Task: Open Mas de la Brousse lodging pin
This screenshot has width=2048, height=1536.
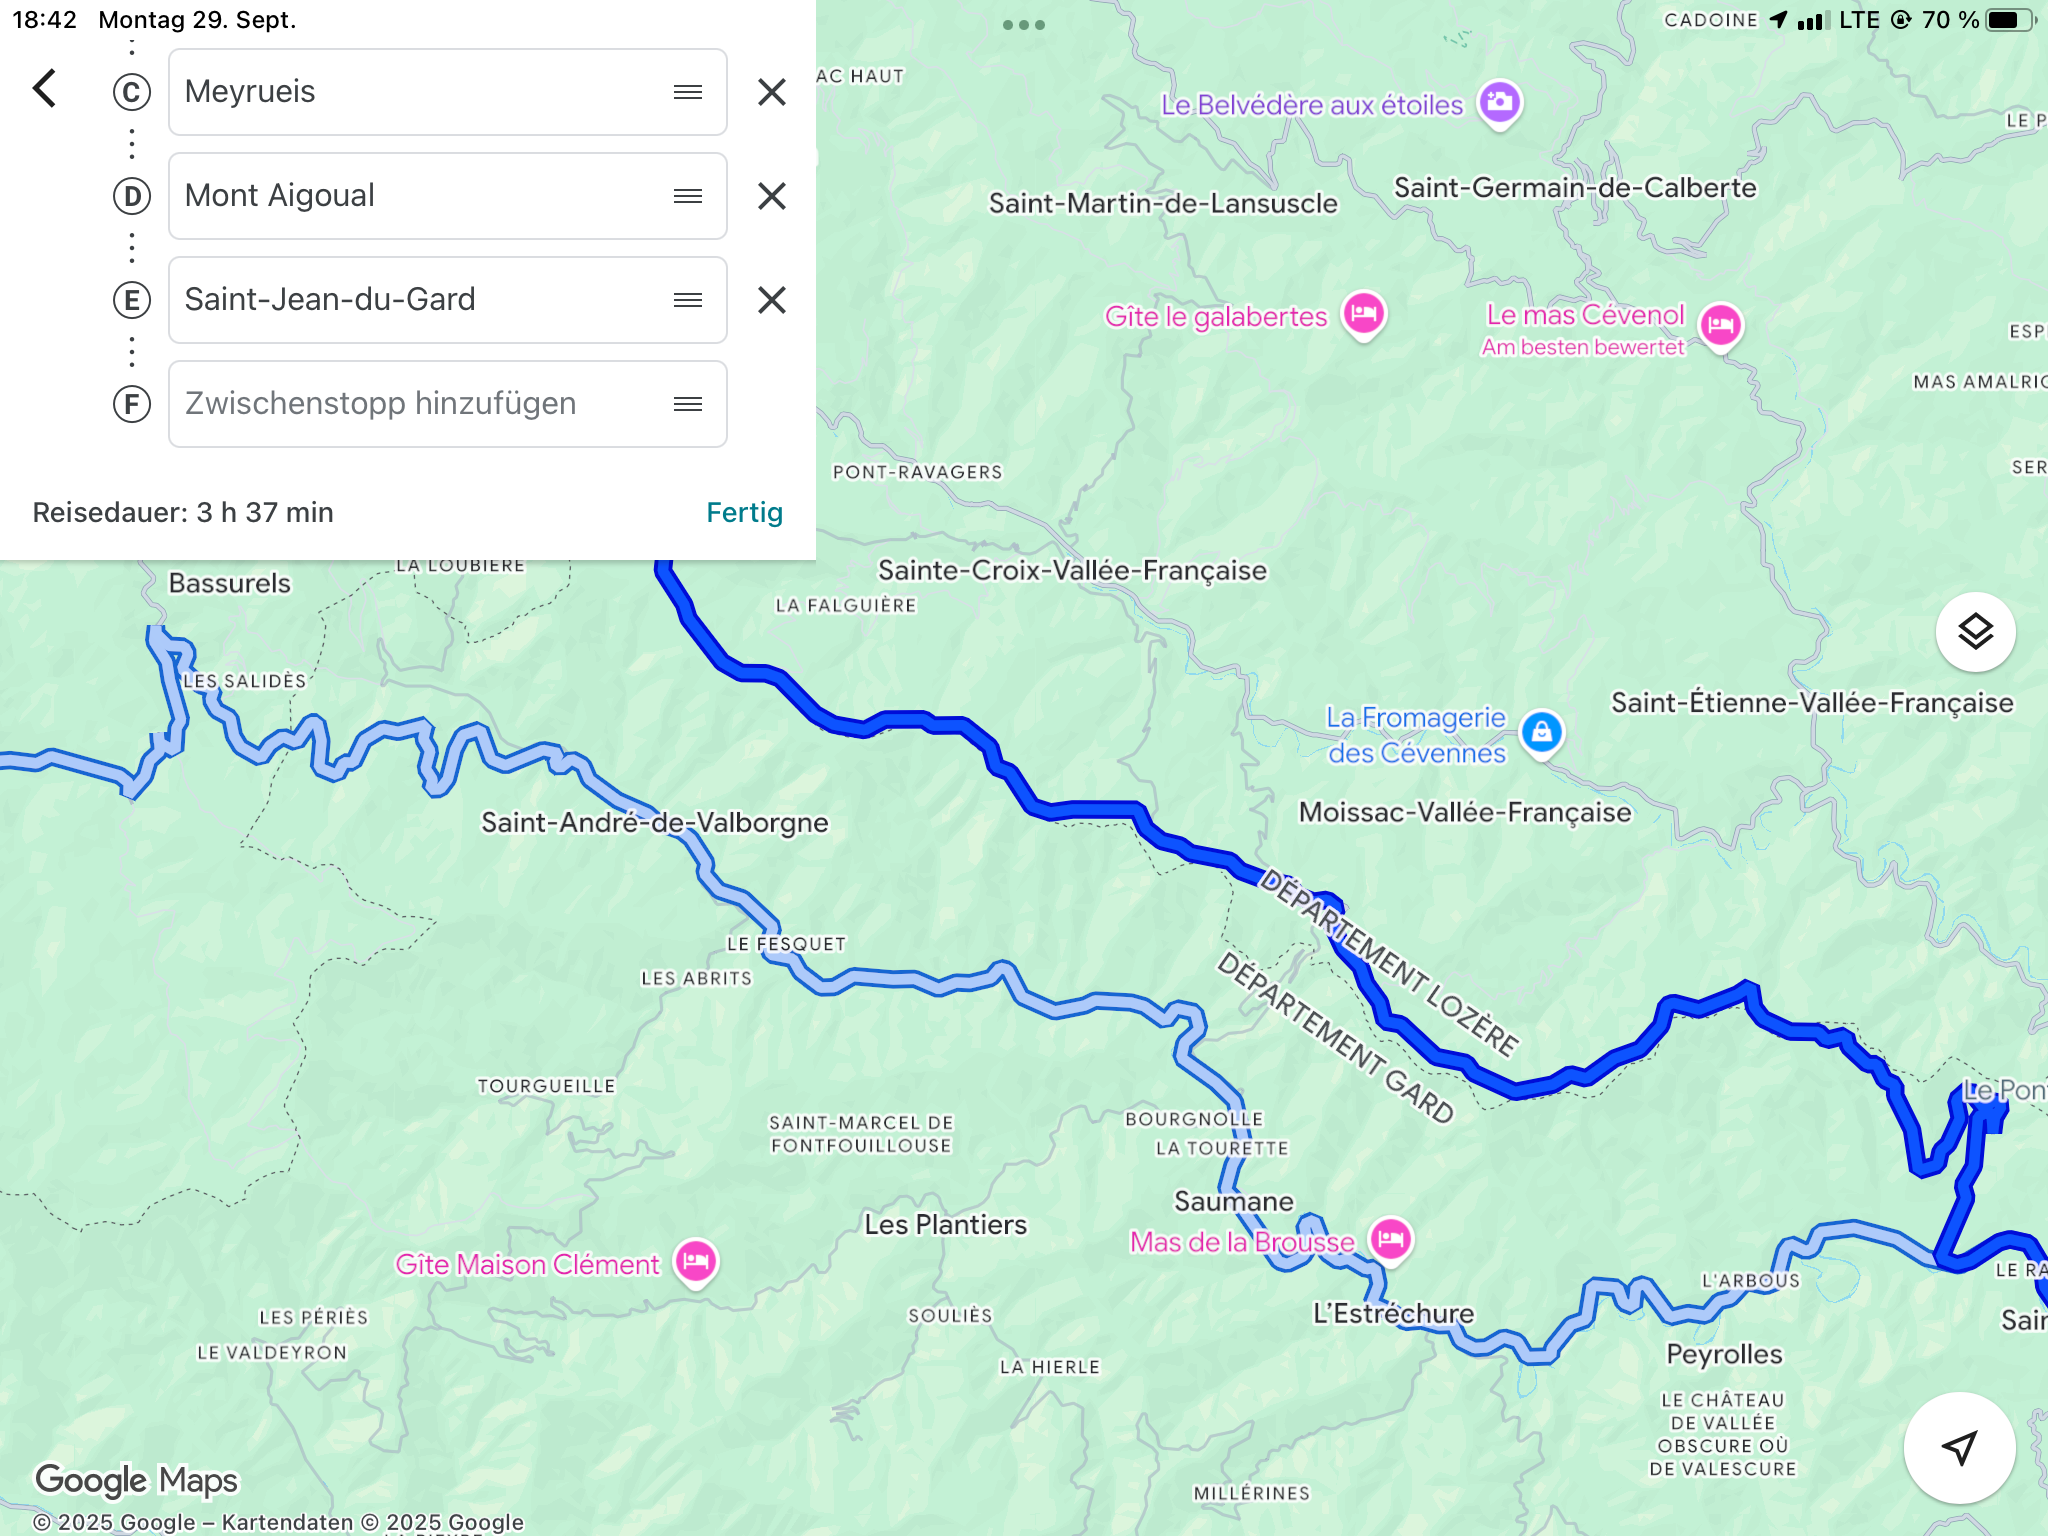Action: click(1391, 1241)
